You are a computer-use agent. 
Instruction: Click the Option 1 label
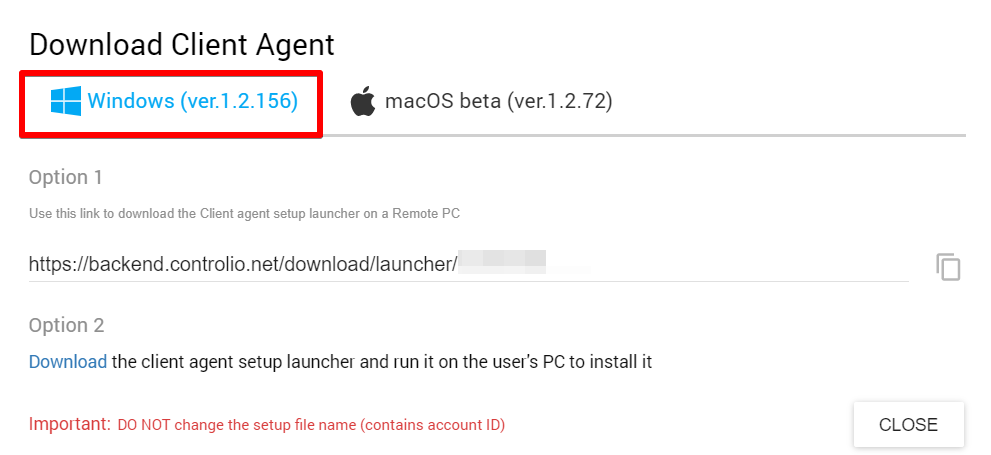[x=66, y=177]
